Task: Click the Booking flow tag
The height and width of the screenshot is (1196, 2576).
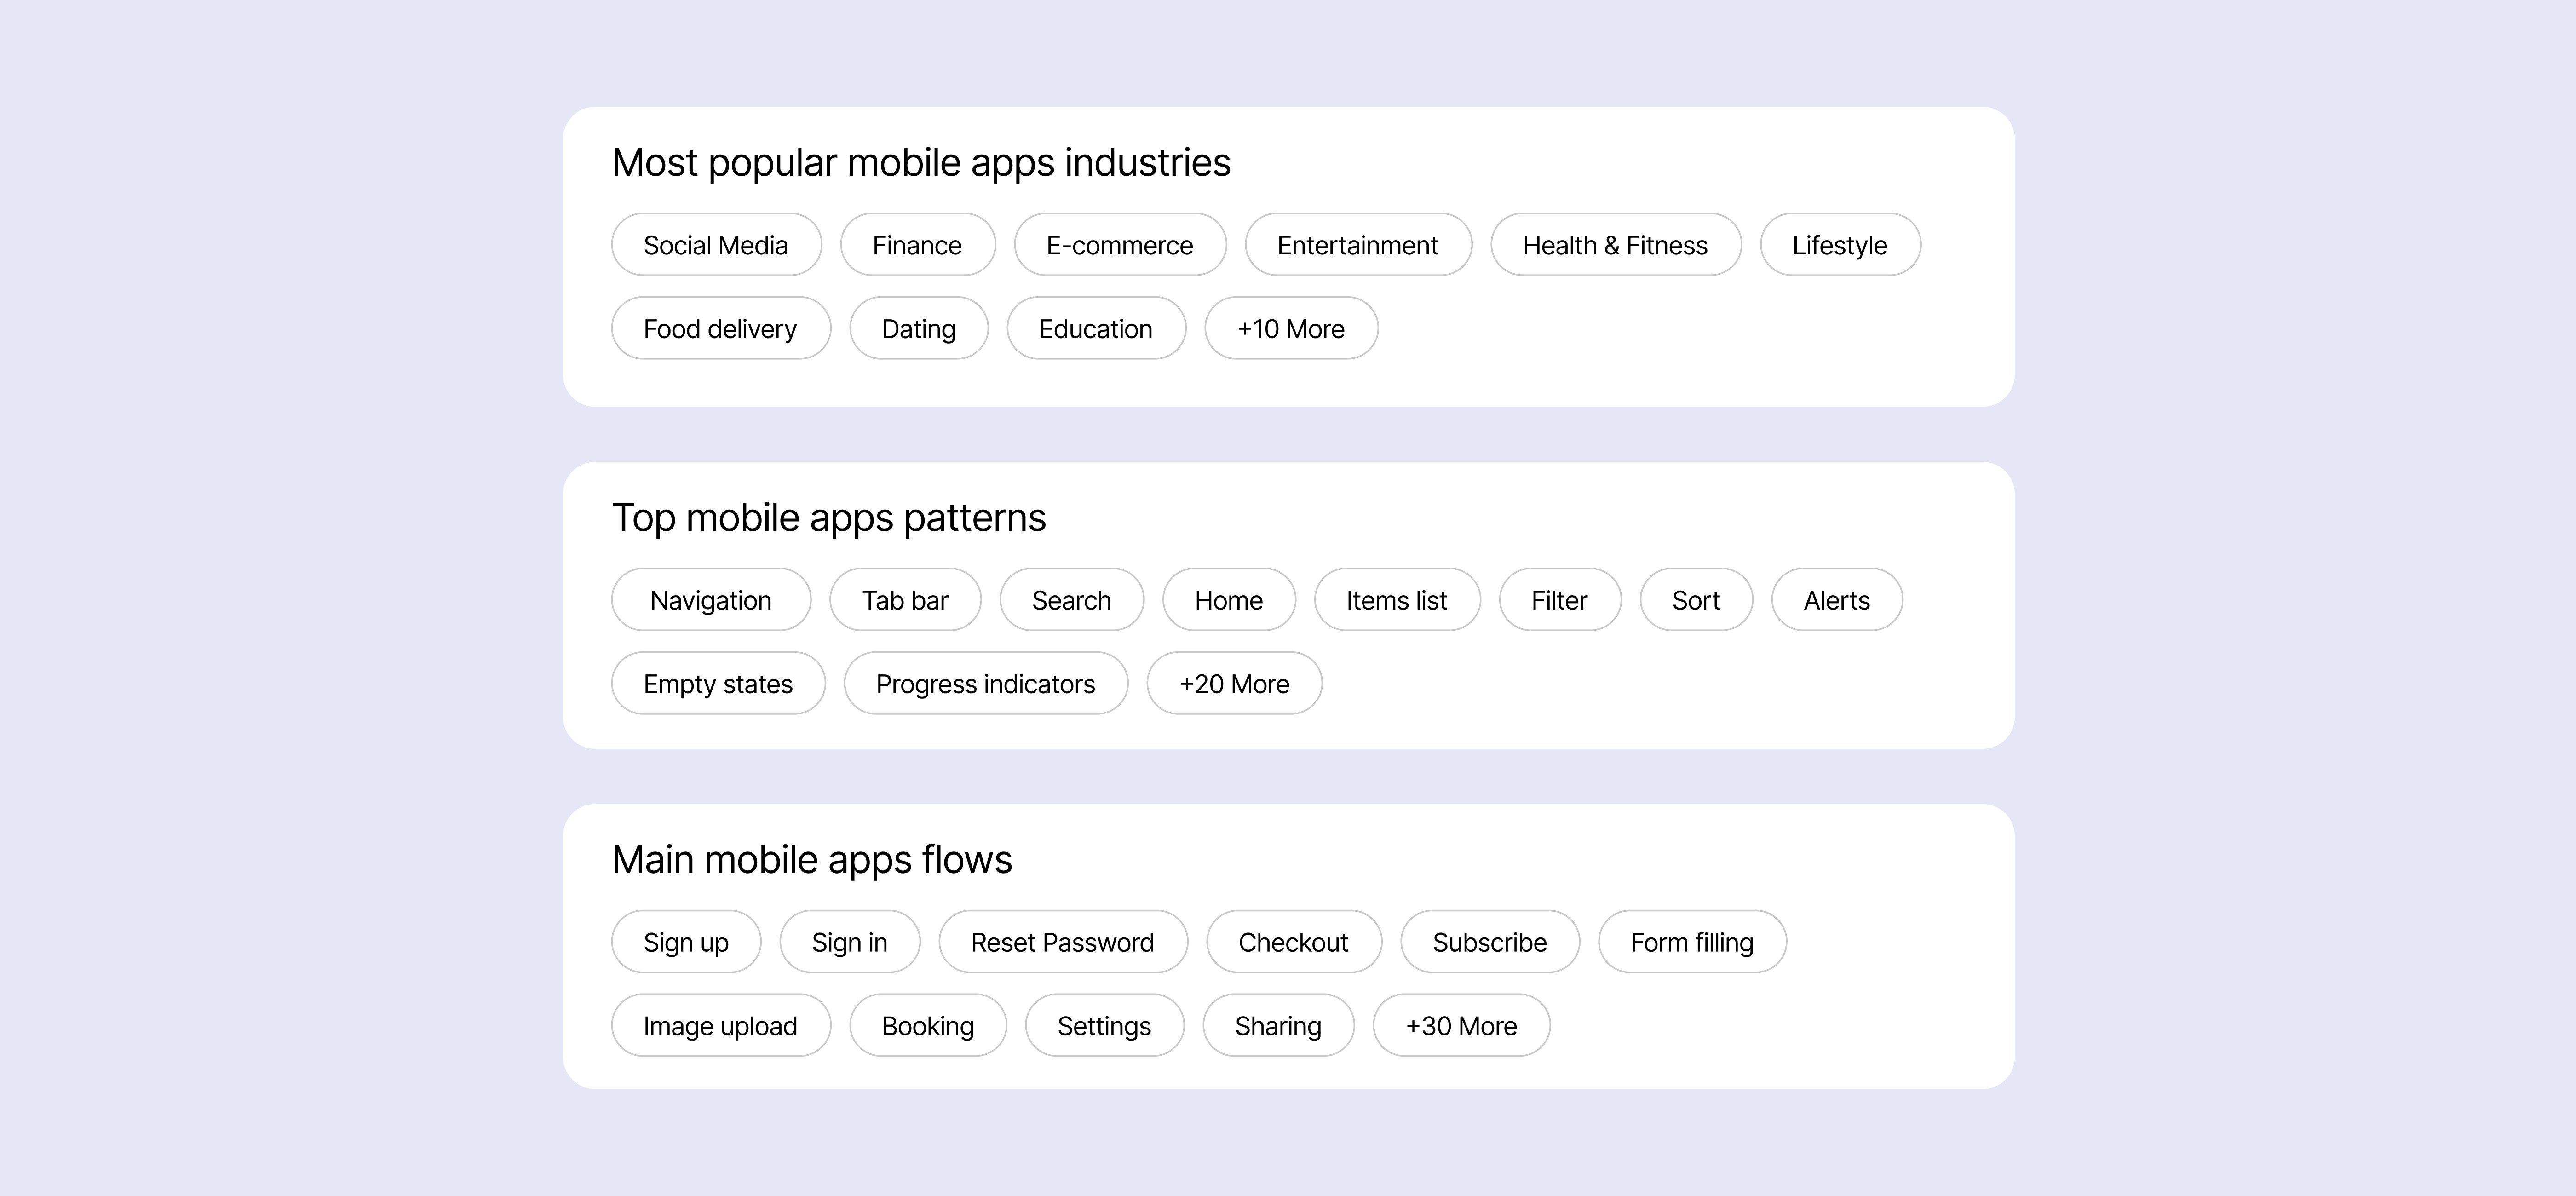Action: coord(928,1025)
